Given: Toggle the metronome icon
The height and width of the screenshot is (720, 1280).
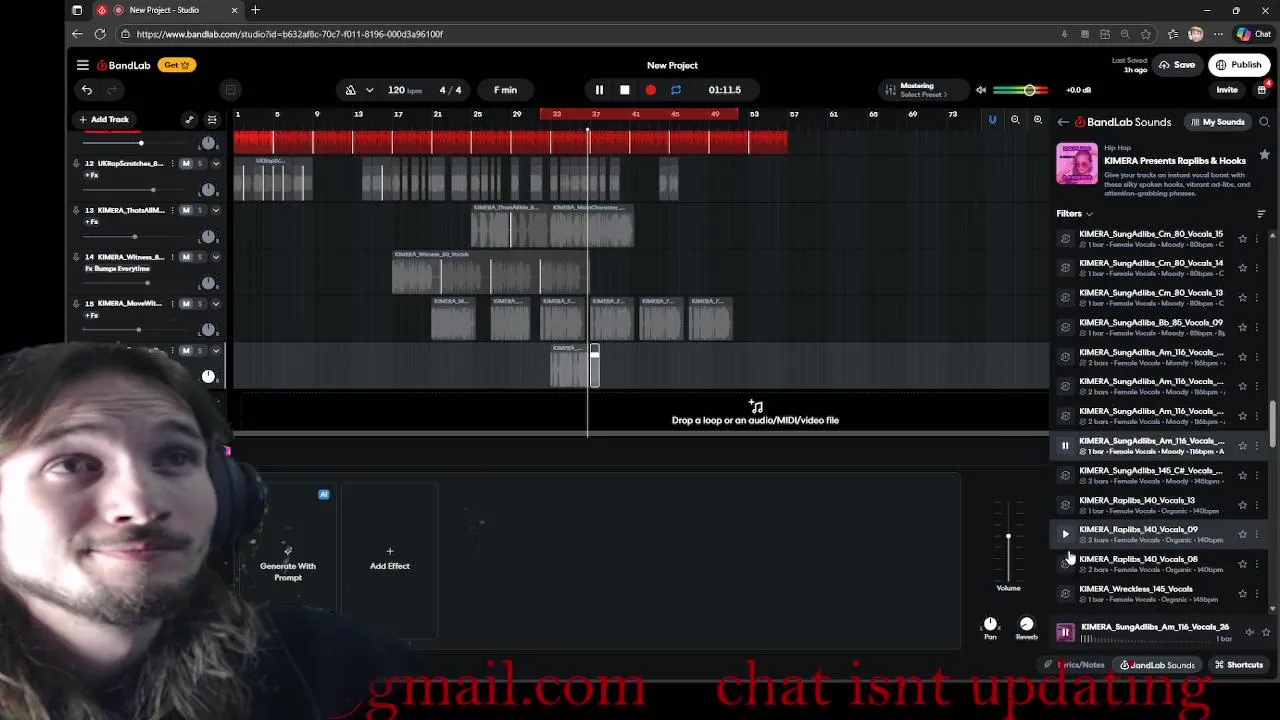Looking at the screenshot, I should click(351, 90).
